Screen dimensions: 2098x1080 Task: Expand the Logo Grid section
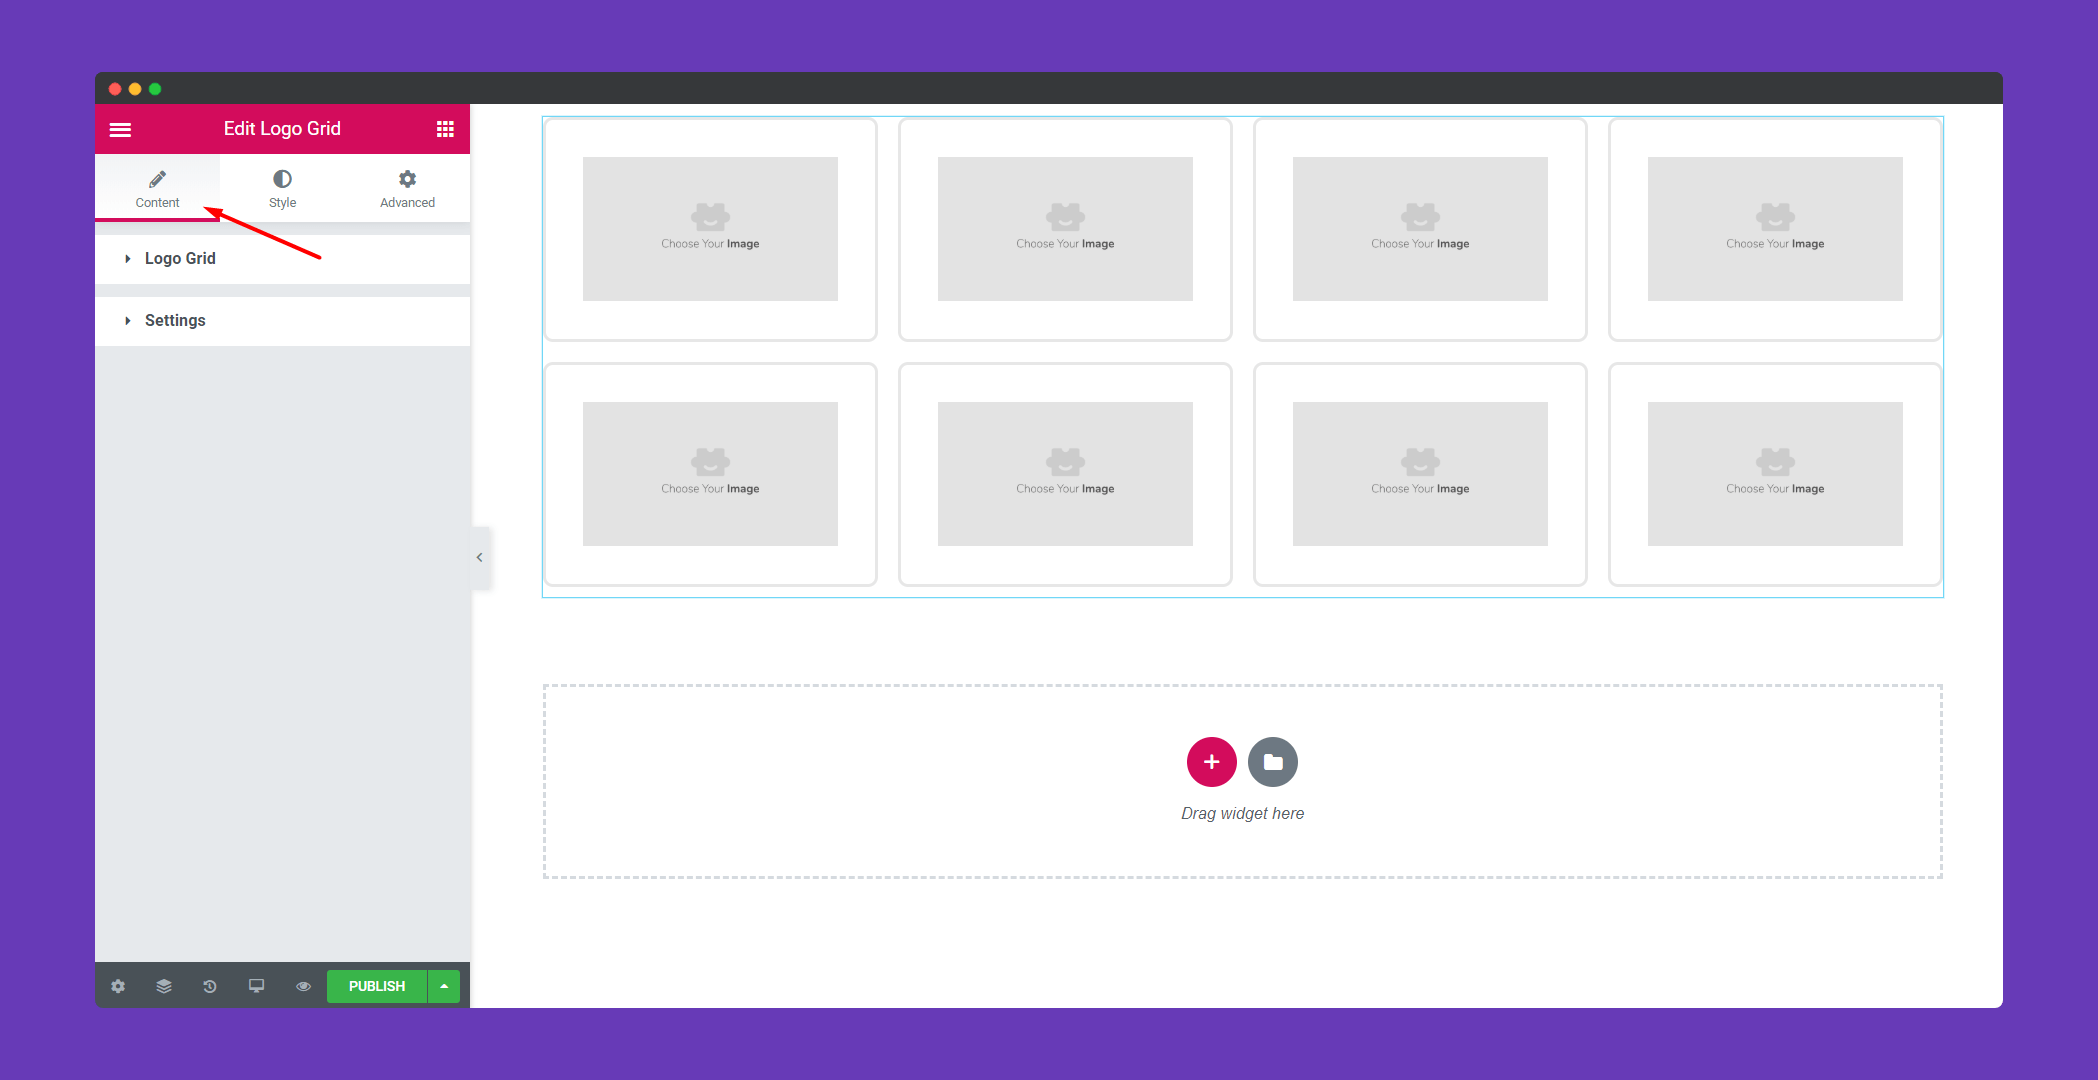182,258
